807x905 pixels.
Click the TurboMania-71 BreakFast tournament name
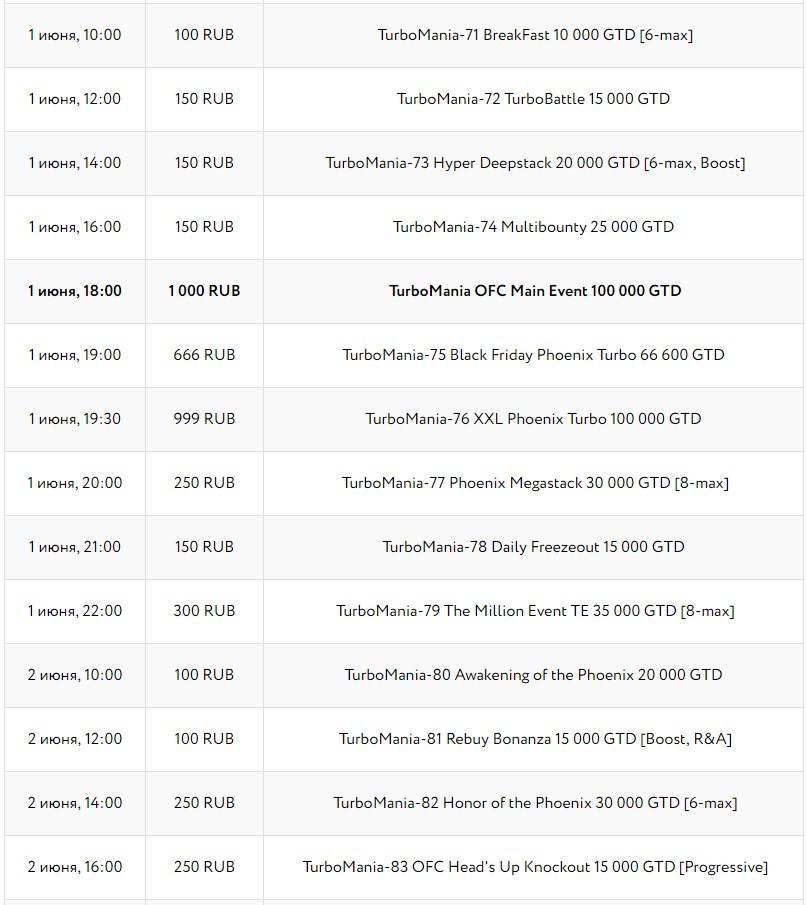click(535, 35)
